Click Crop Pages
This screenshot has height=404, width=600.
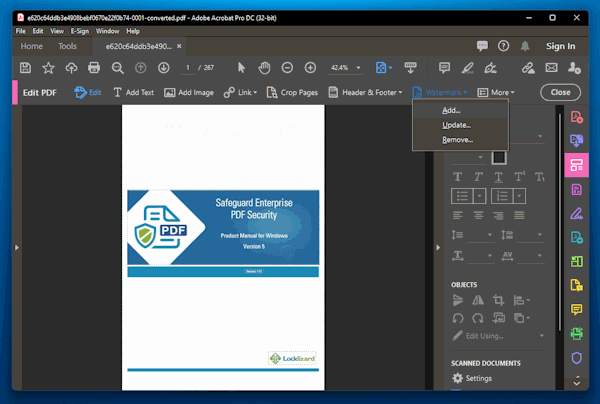[292, 93]
